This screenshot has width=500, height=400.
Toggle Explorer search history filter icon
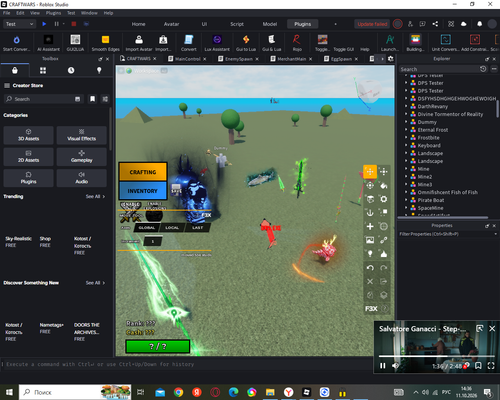tap(483, 69)
